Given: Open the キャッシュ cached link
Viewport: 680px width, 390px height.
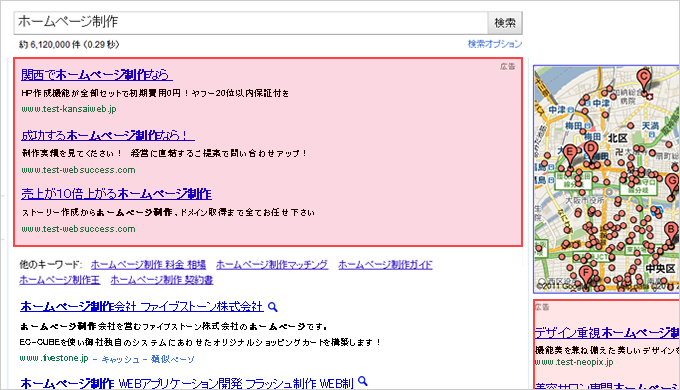Looking at the screenshot, I should [x=120, y=359].
